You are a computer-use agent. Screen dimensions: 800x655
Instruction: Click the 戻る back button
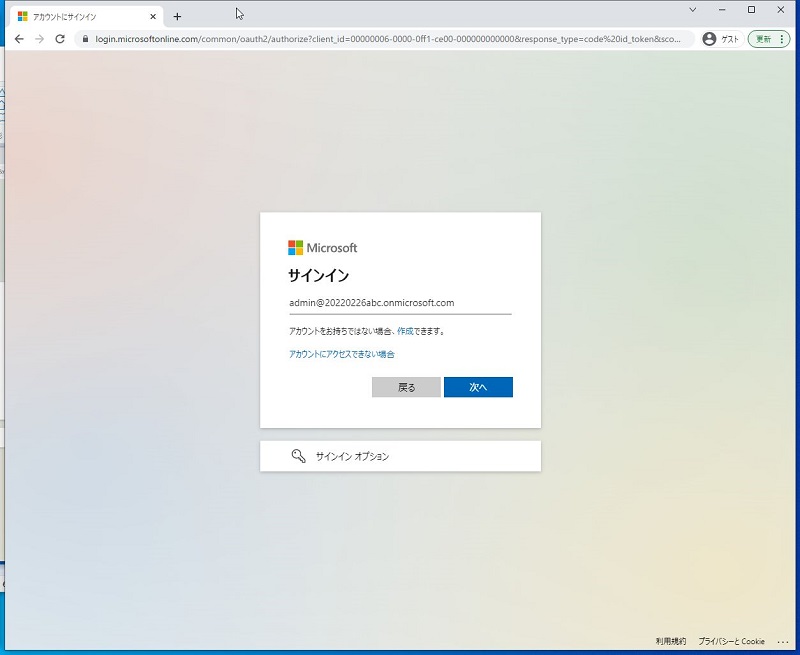pos(406,387)
